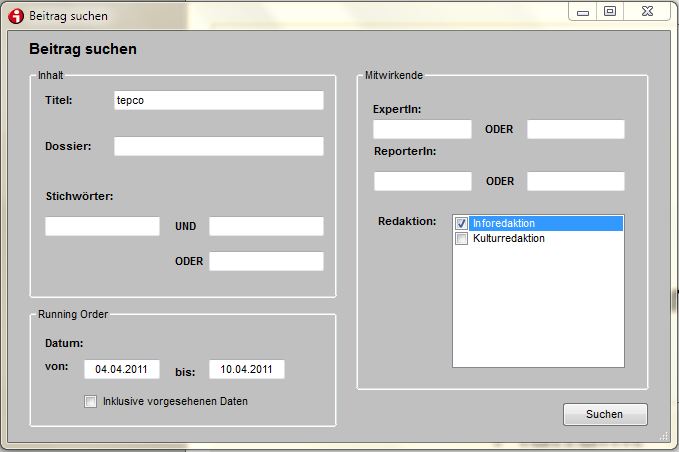Click the second ReporterIn field after ODER
Screen dimensions: 679x452
tap(576, 181)
